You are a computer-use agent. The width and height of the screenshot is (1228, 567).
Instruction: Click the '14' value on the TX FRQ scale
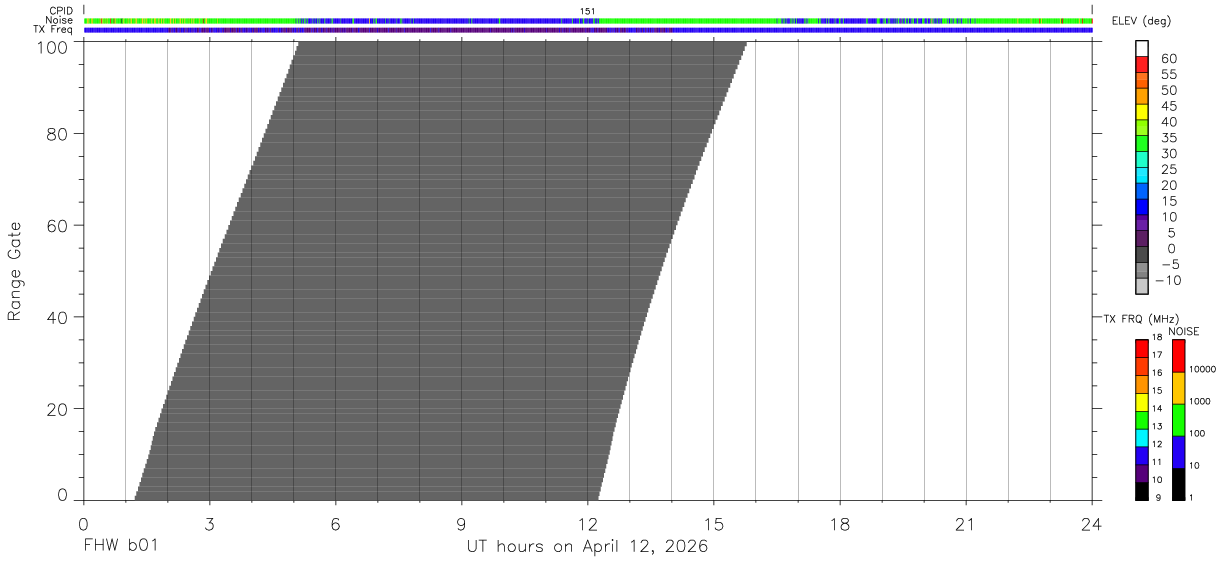(x=1156, y=408)
